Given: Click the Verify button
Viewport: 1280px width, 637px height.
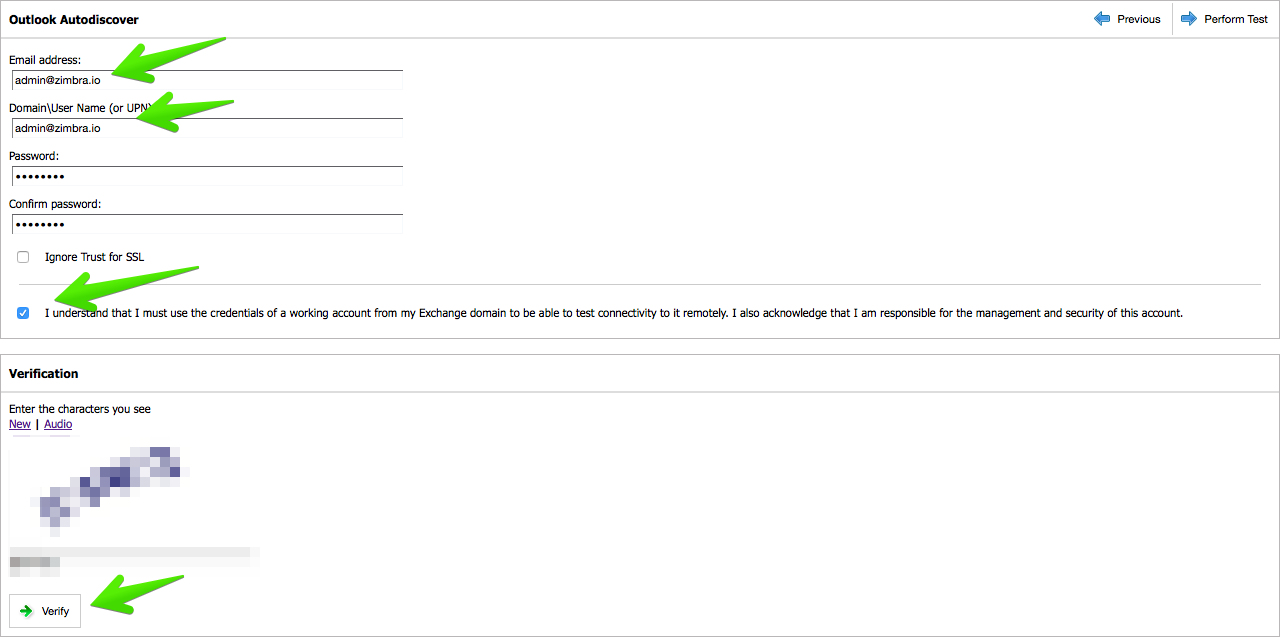Looking at the screenshot, I should click(45, 611).
